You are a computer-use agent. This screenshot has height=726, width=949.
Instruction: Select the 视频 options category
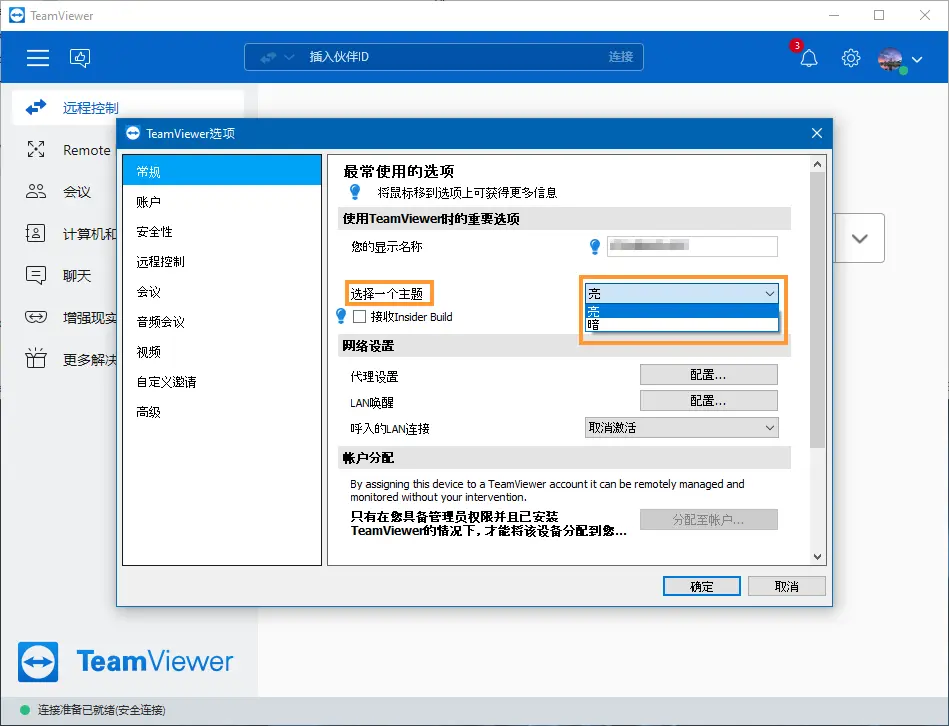(222, 352)
